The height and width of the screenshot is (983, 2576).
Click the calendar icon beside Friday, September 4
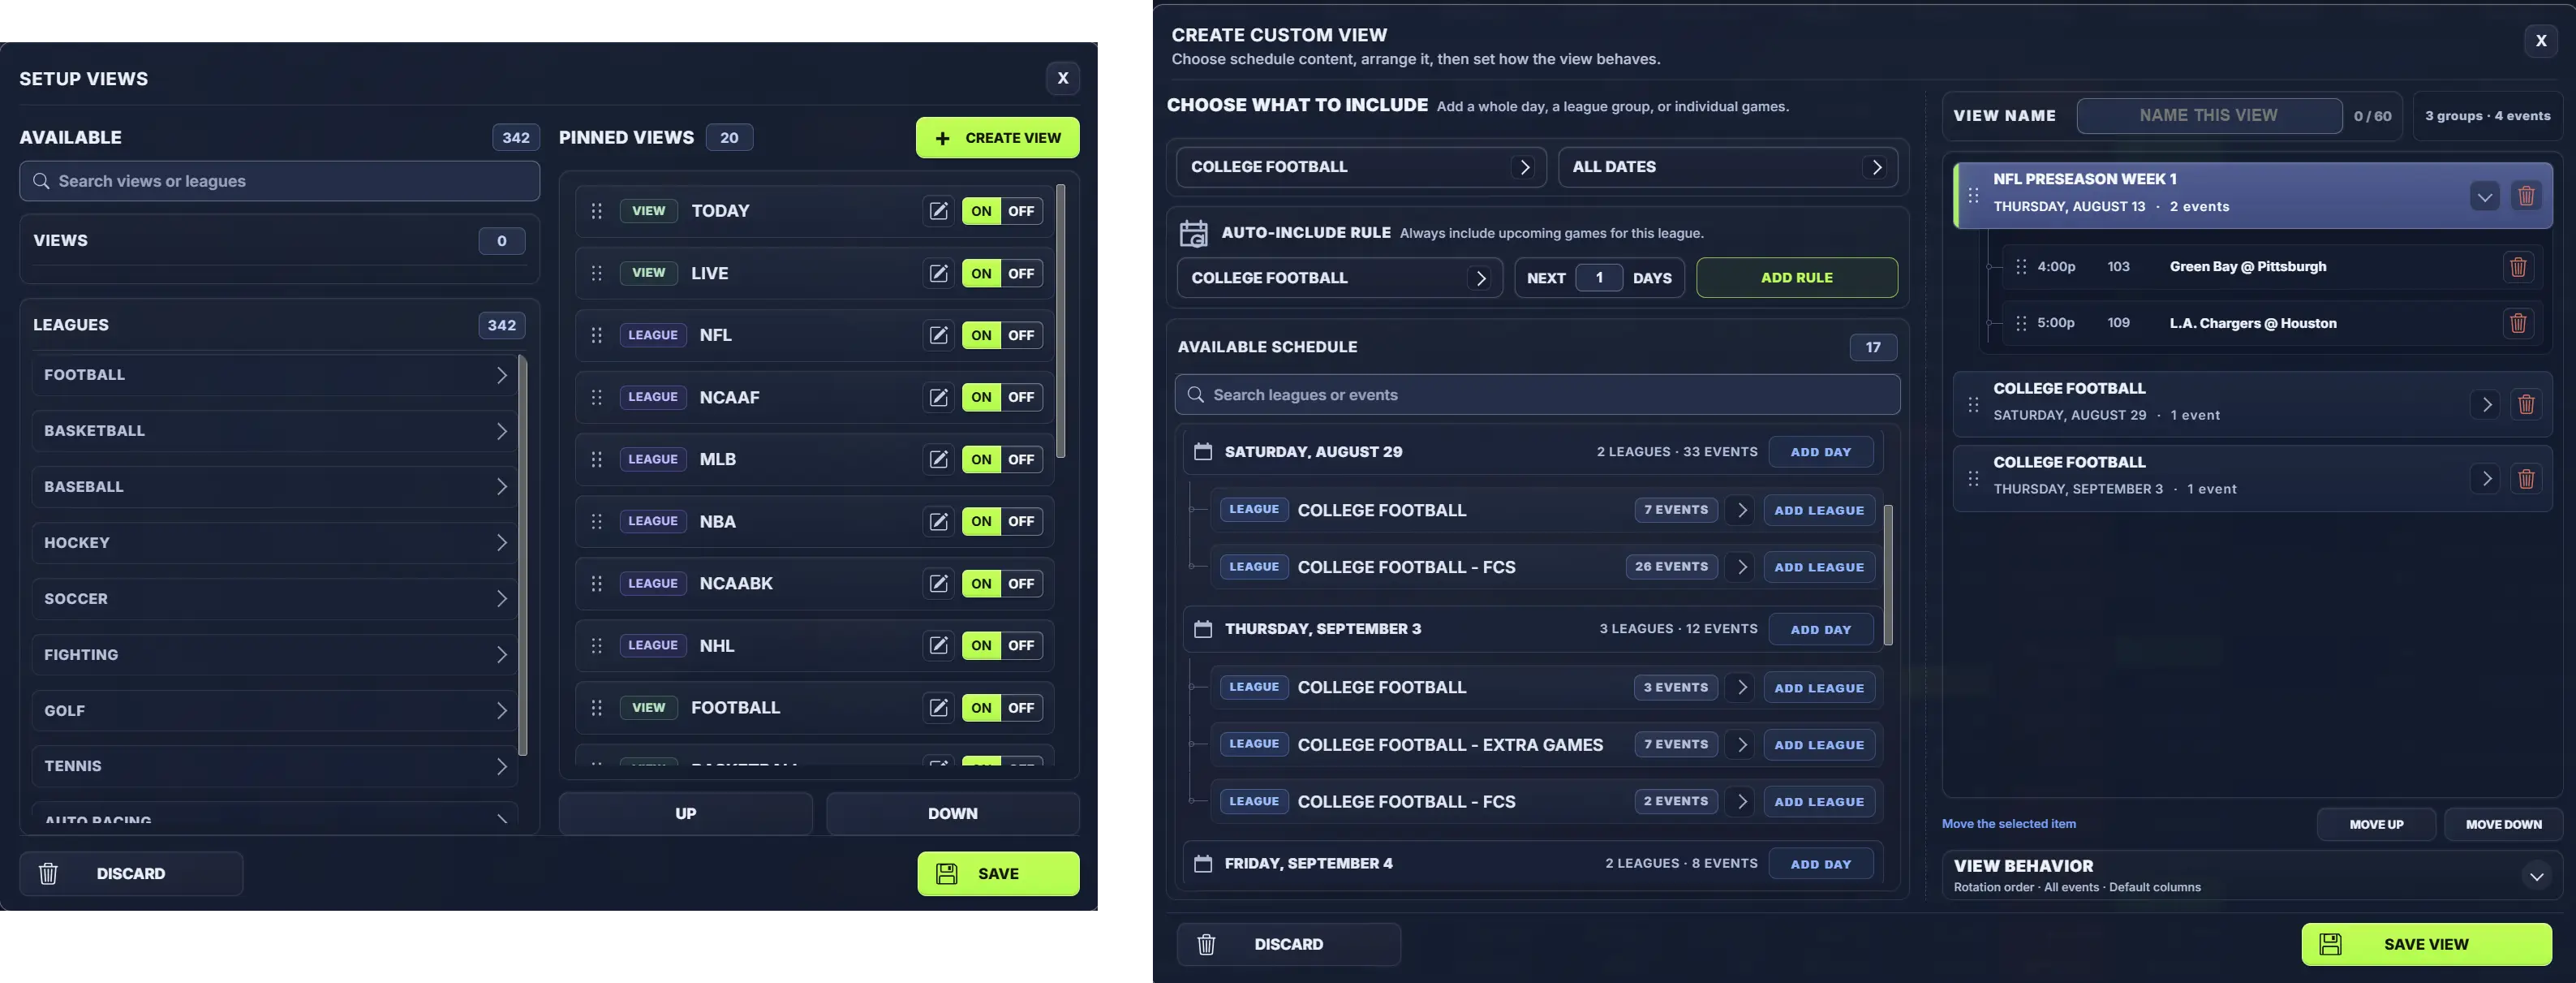[1203, 863]
